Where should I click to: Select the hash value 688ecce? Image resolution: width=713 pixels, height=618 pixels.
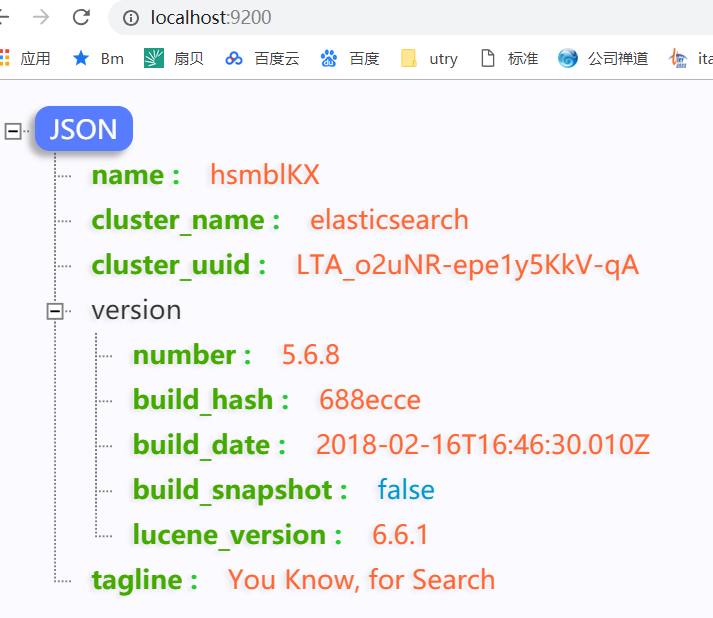[x=370, y=400]
